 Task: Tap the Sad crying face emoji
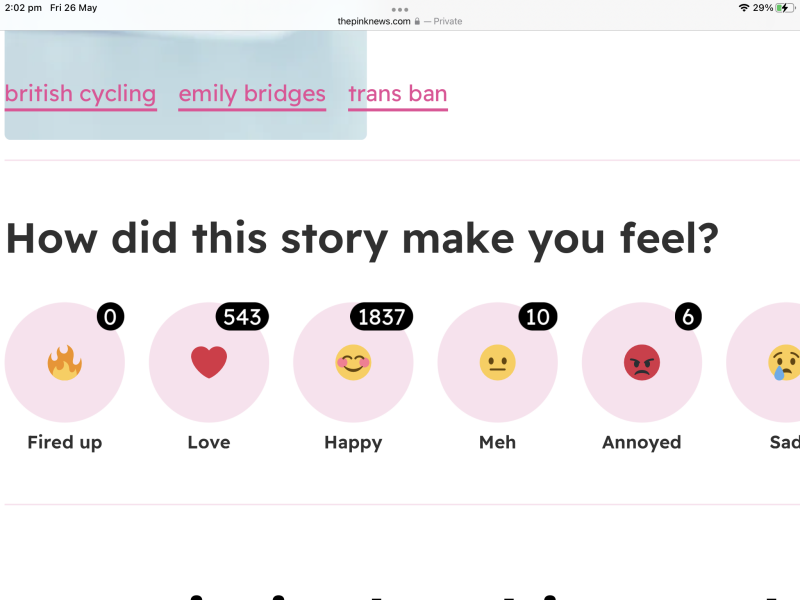pyautogui.click(x=783, y=362)
